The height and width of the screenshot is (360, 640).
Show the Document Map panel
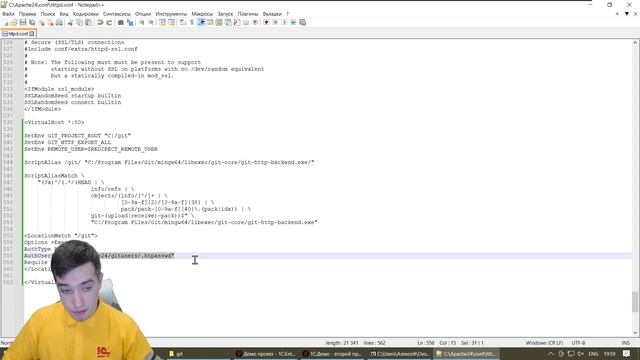(219, 22)
